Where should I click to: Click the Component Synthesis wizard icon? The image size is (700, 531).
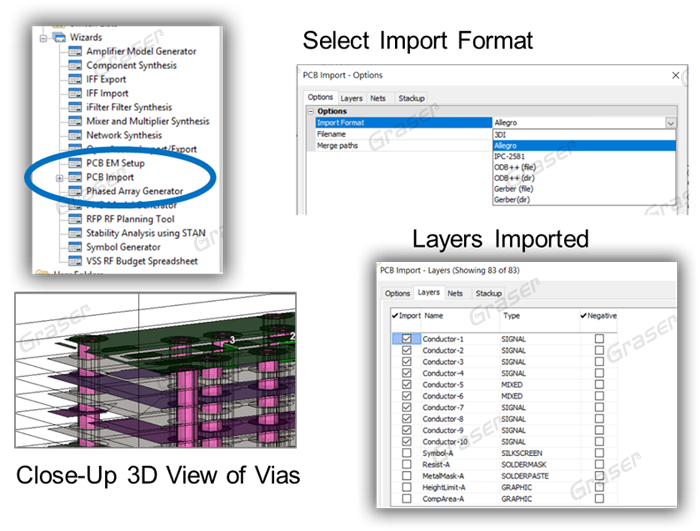[x=75, y=65]
